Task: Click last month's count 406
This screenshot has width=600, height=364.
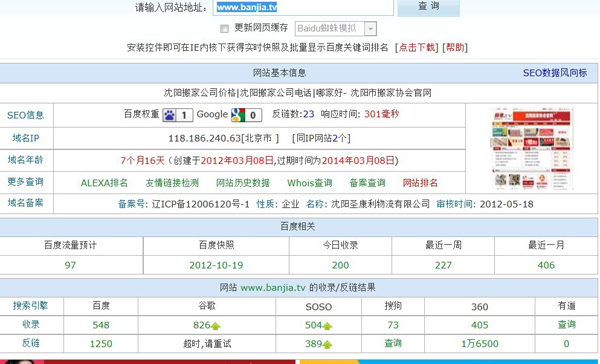Action: tap(546, 265)
